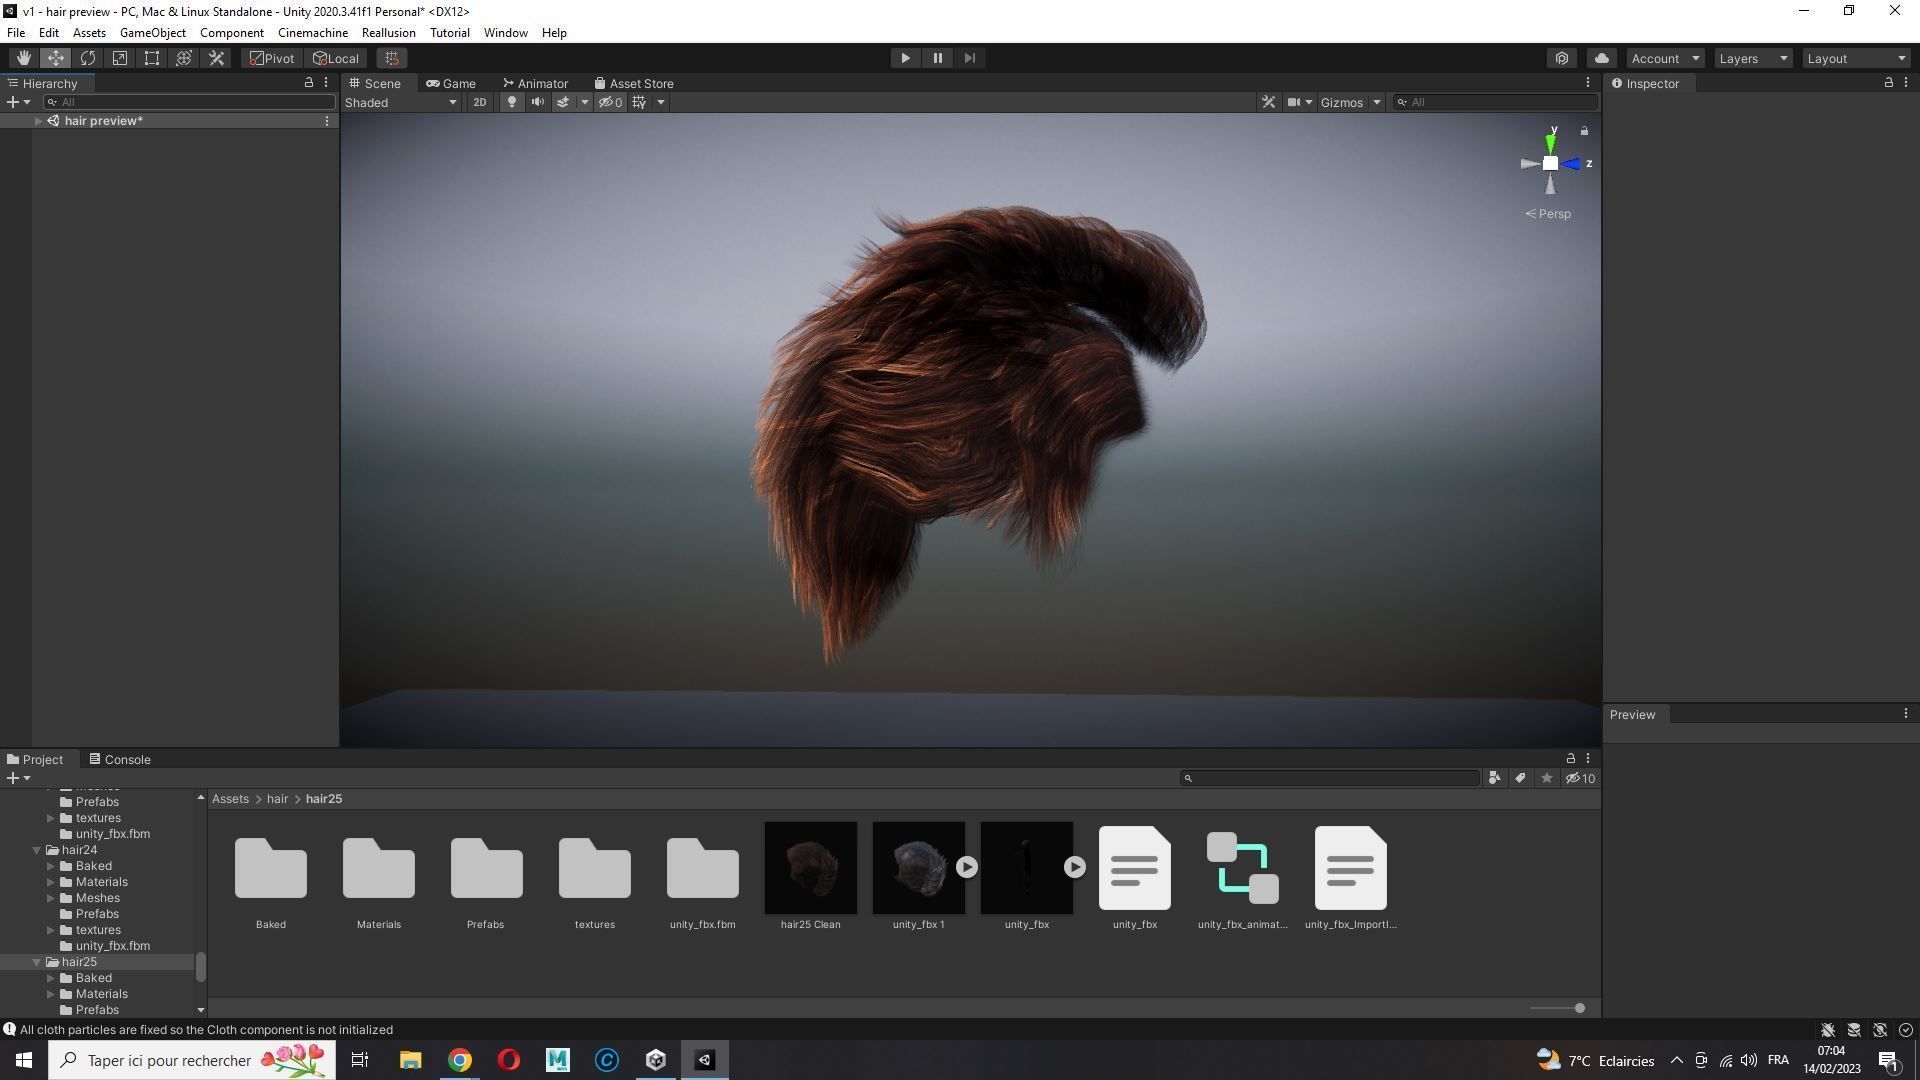Select the hair25 Clean thumbnail

[810, 867]
